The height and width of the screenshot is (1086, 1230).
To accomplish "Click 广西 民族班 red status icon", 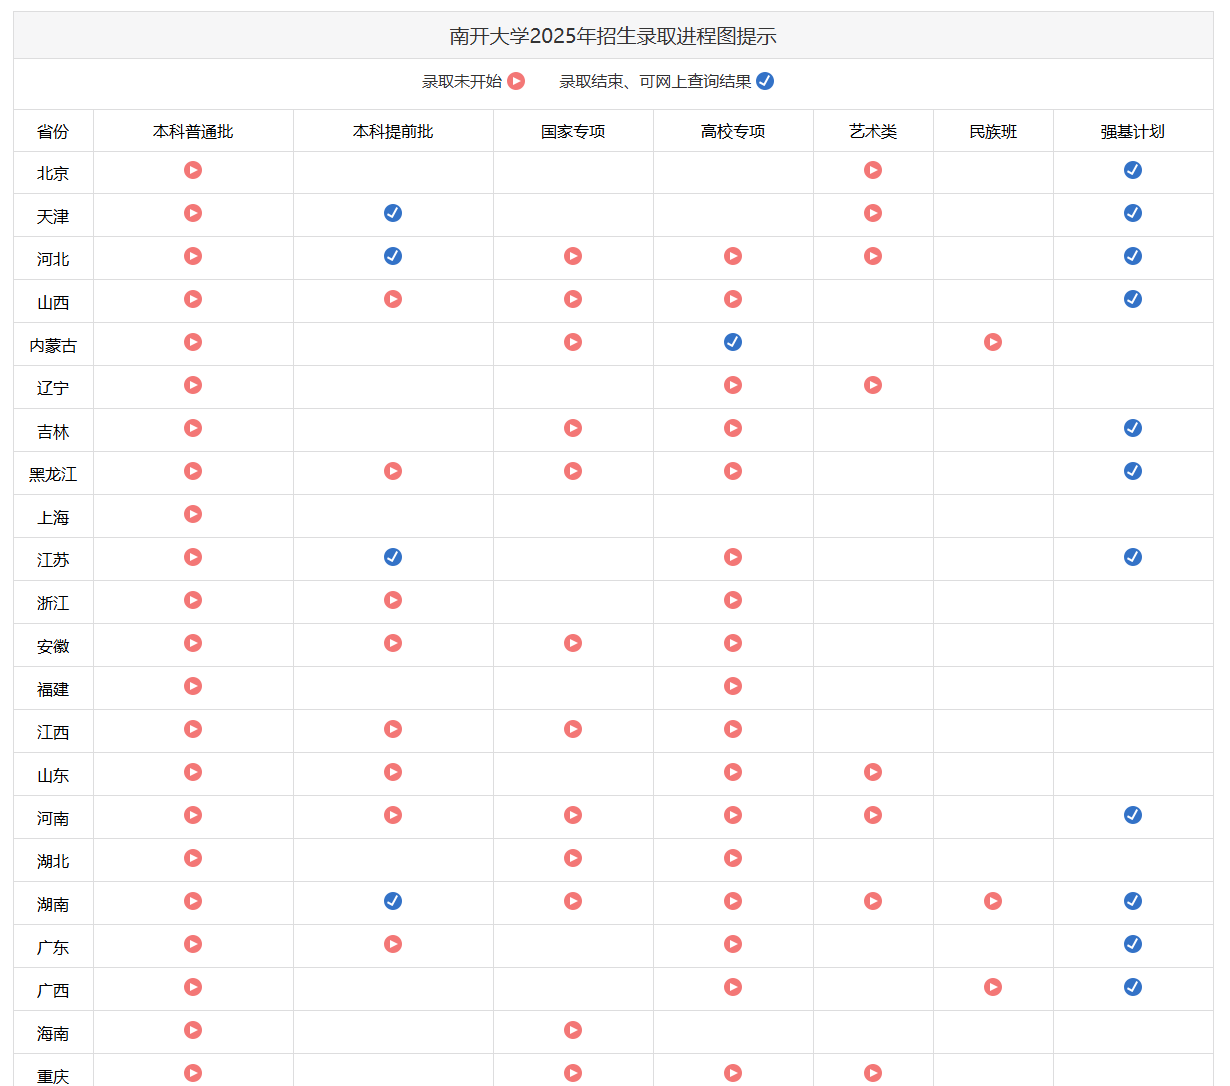I will point(993,987).
